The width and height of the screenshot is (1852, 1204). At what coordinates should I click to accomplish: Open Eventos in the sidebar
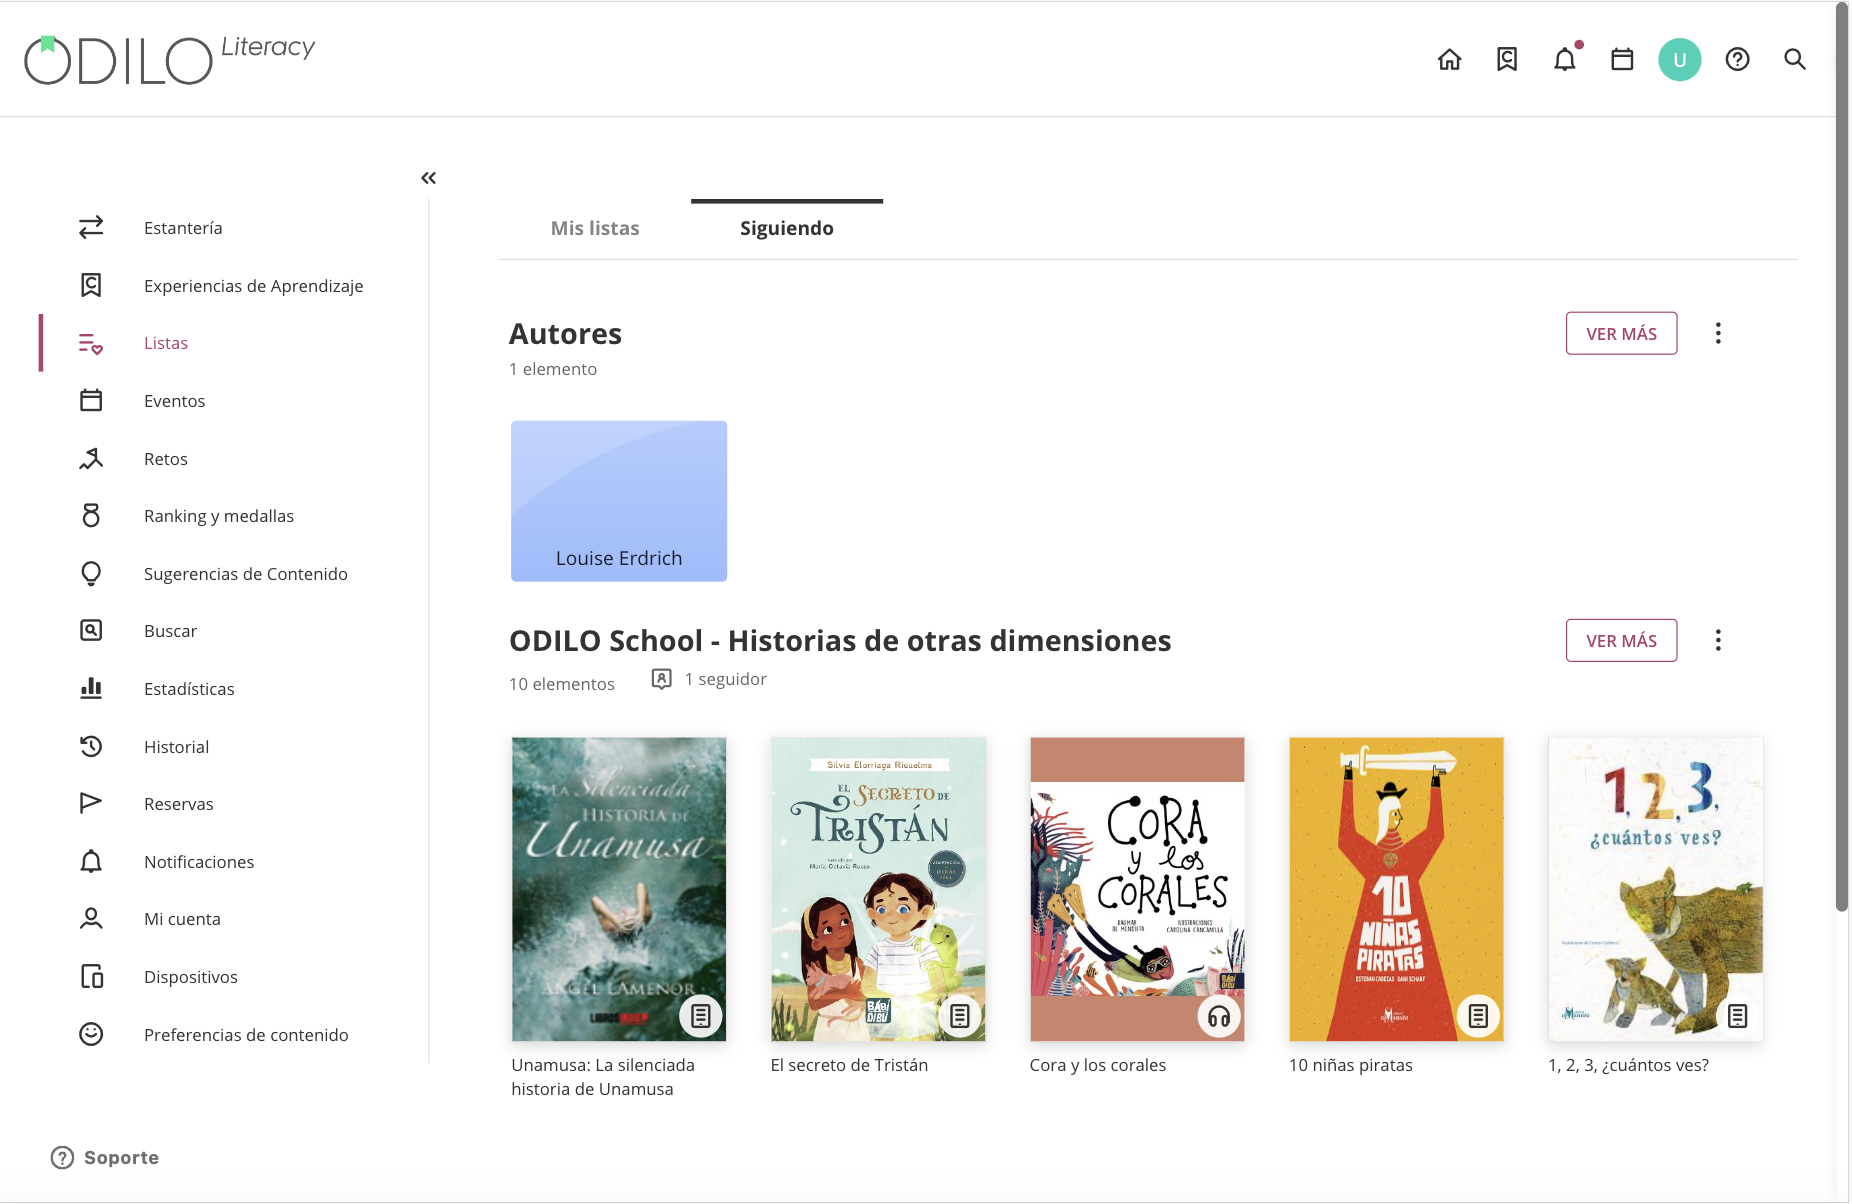pyautogui.click(x=174, y=401)
